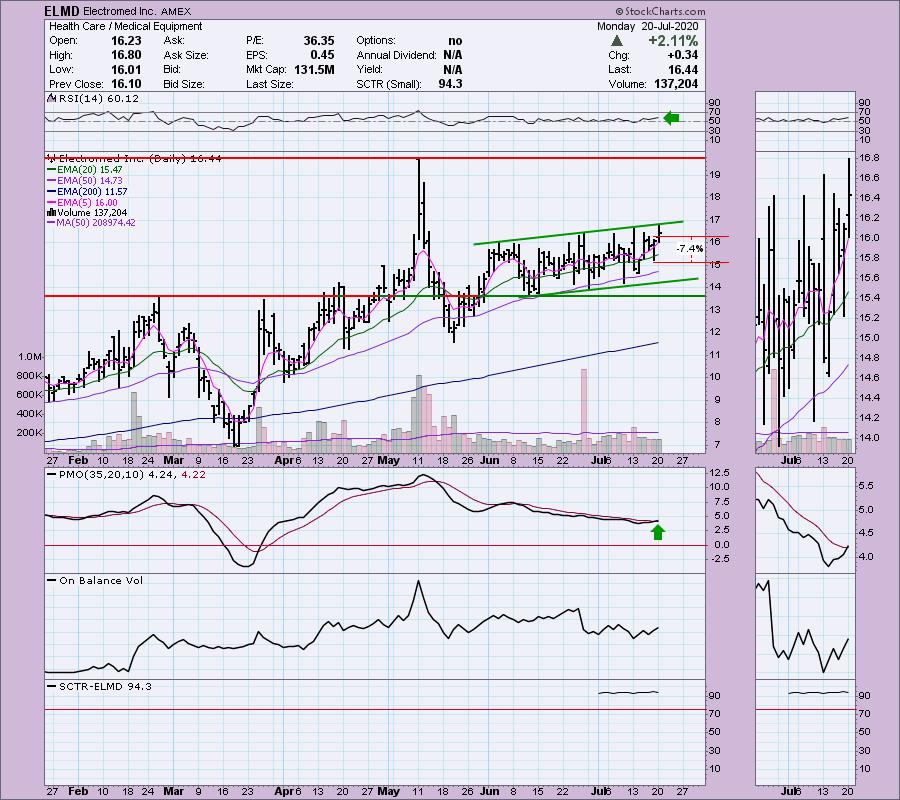
Task: Click the Prev Close value 16.10
Action: click(x=126, y=84)
